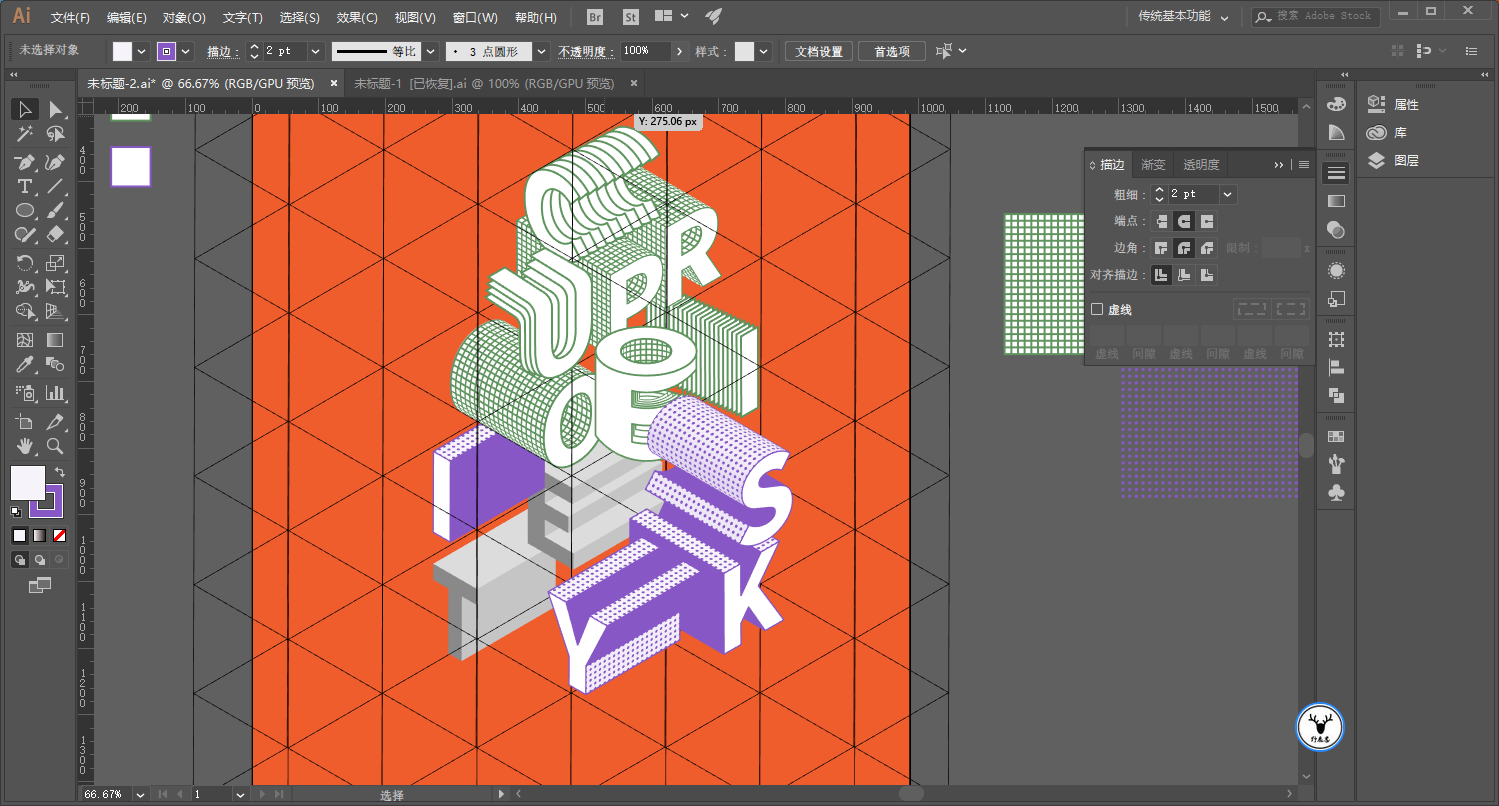Viewport: 1499px width, 806px height.
Task: Choose the Ellipse shape tool
Action: pos(25,211)
